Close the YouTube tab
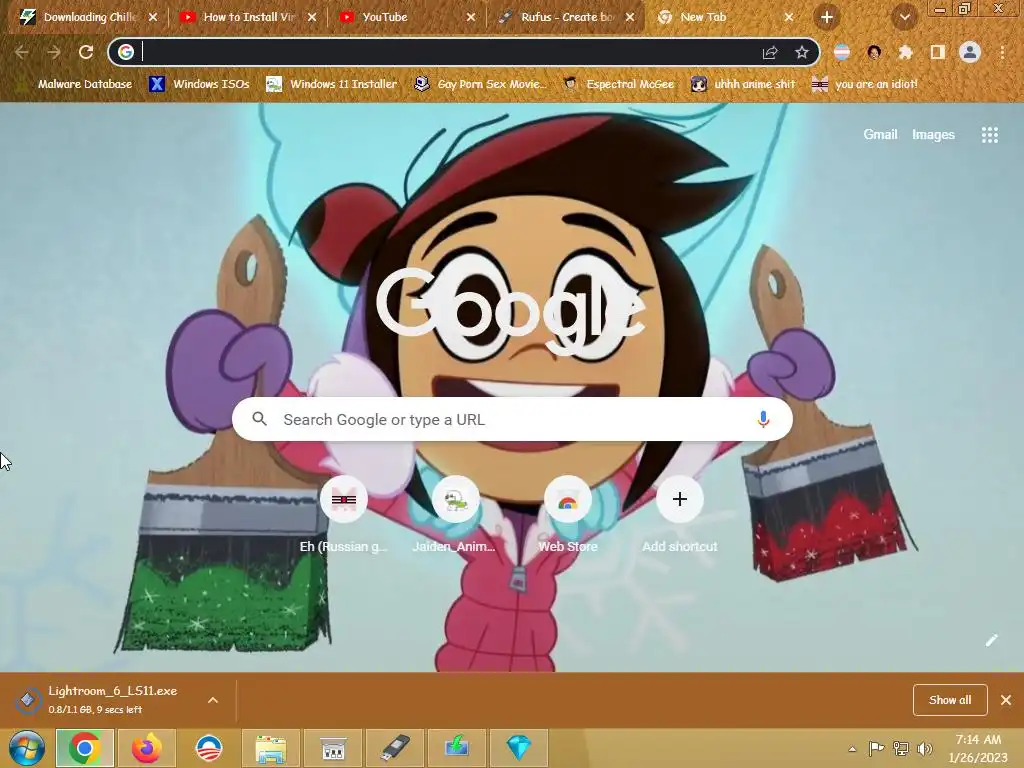1024x768 pixels. pyautogui.click(x=471, y=18)
